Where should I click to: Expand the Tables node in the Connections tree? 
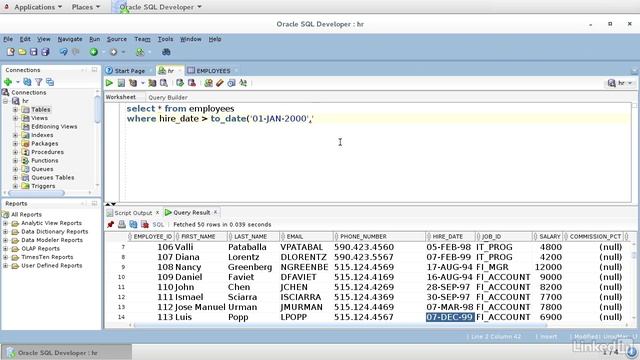pos(15,109)
